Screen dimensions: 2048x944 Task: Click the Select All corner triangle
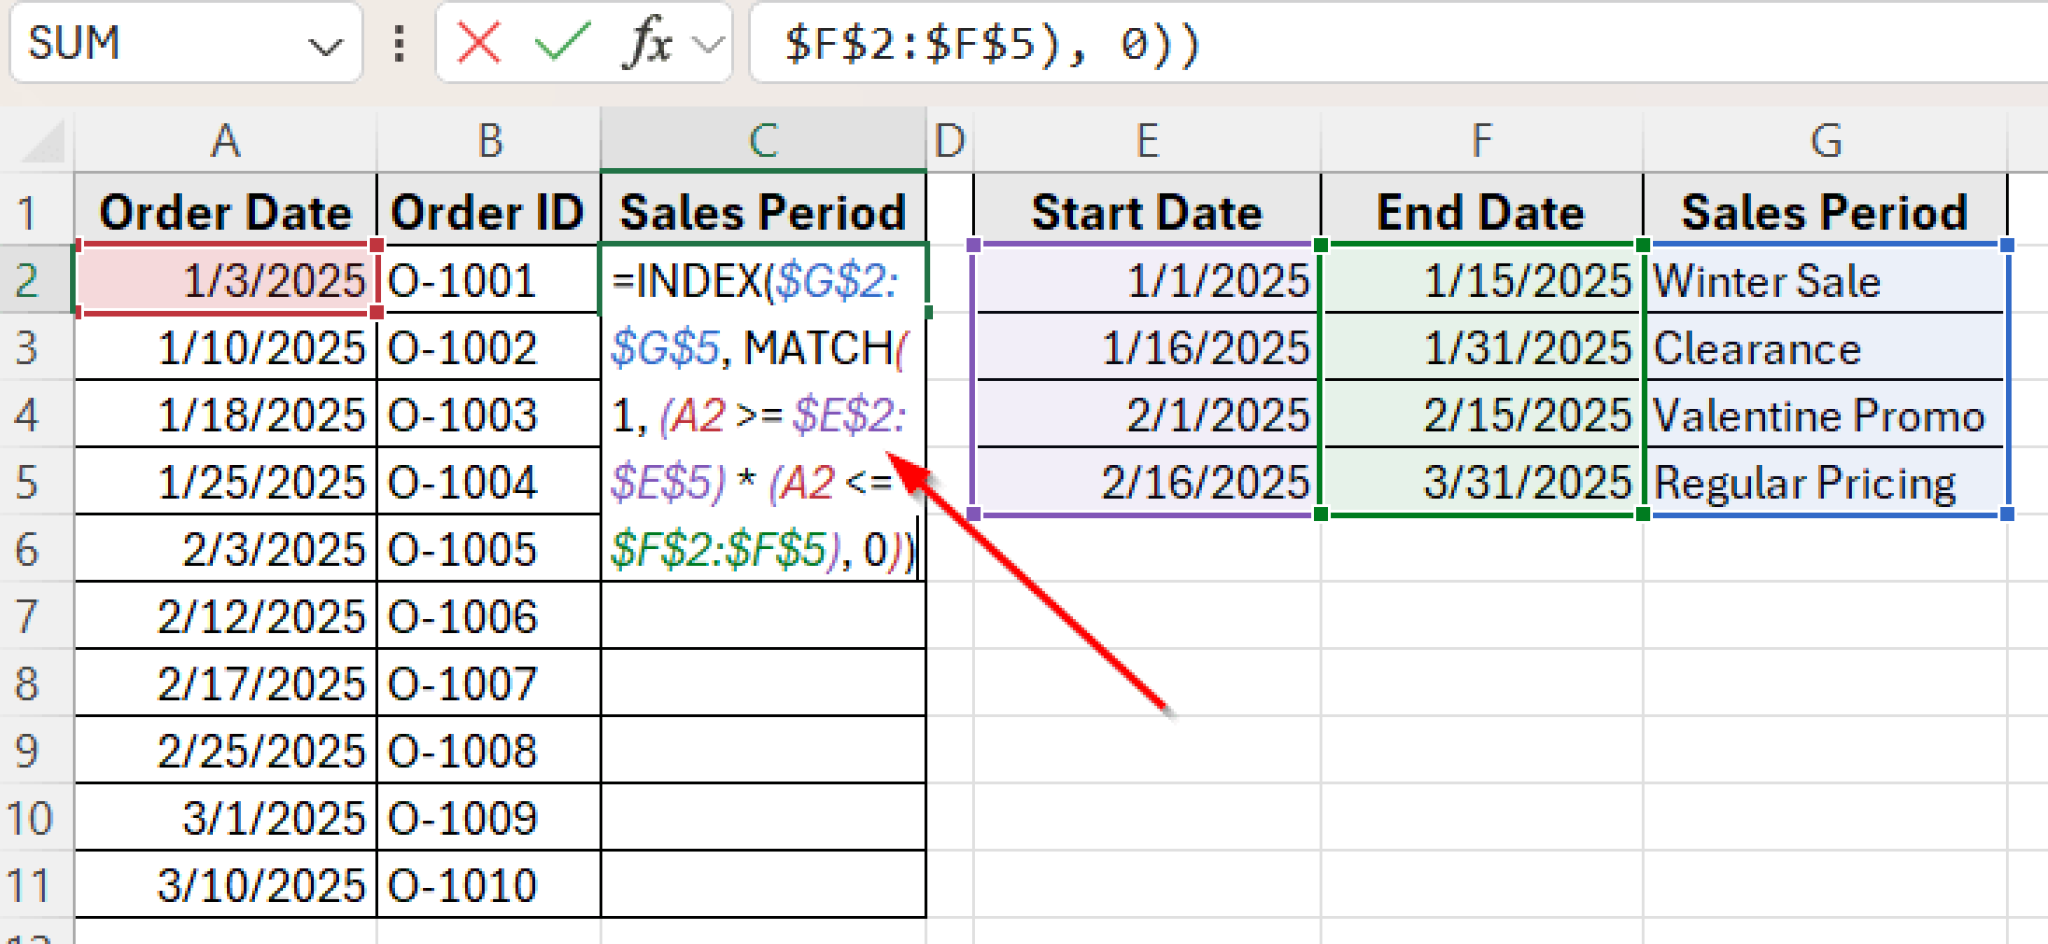43,142
